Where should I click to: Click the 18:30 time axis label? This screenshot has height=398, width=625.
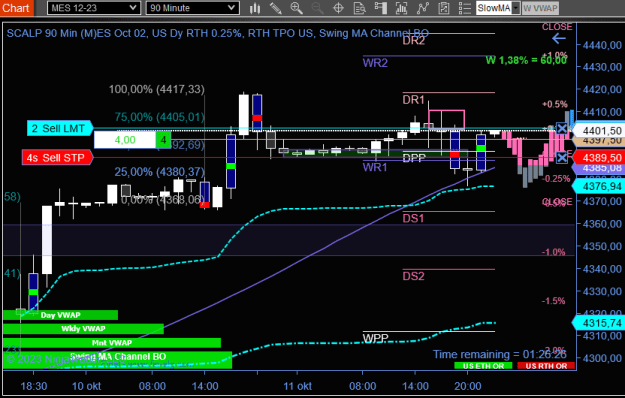[x=34, y=386]
